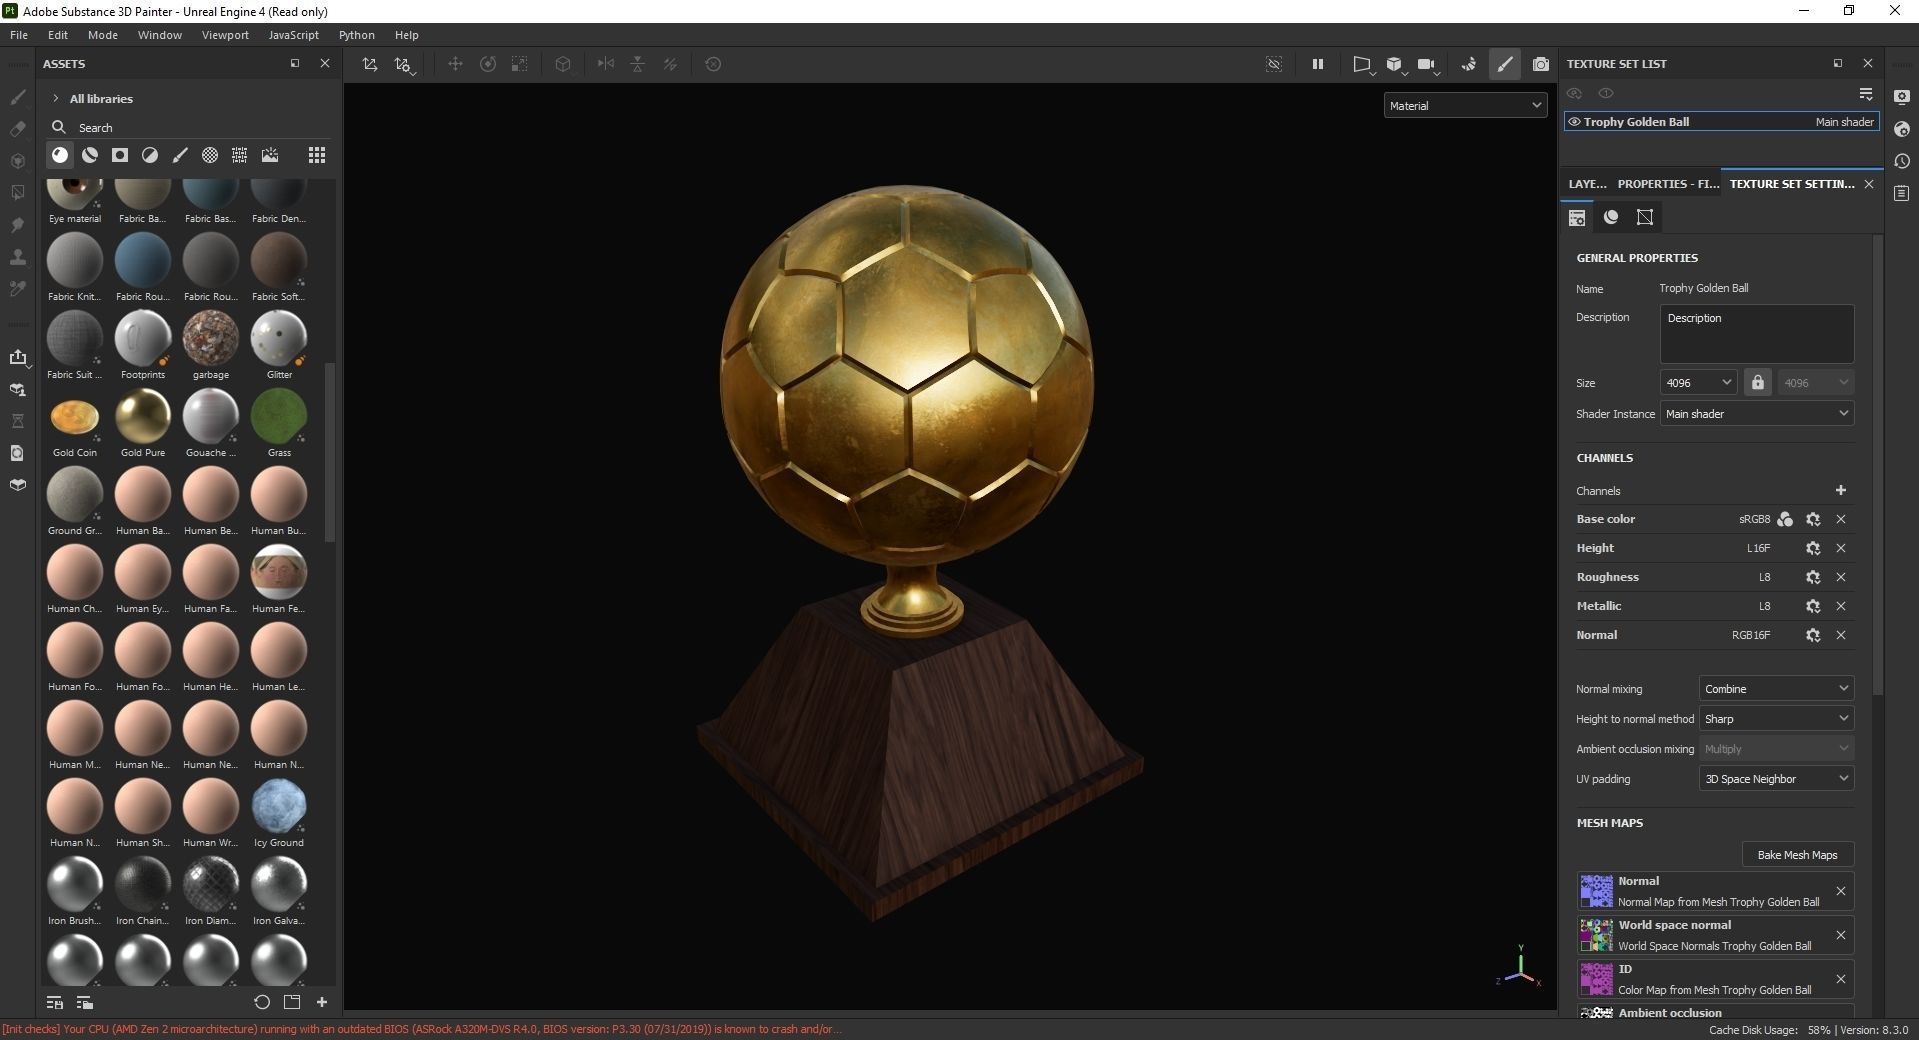Screen dimensions: 1919x1040
Task: Import resources with plus button in Assets
Action: click(x=322, y=1002)
